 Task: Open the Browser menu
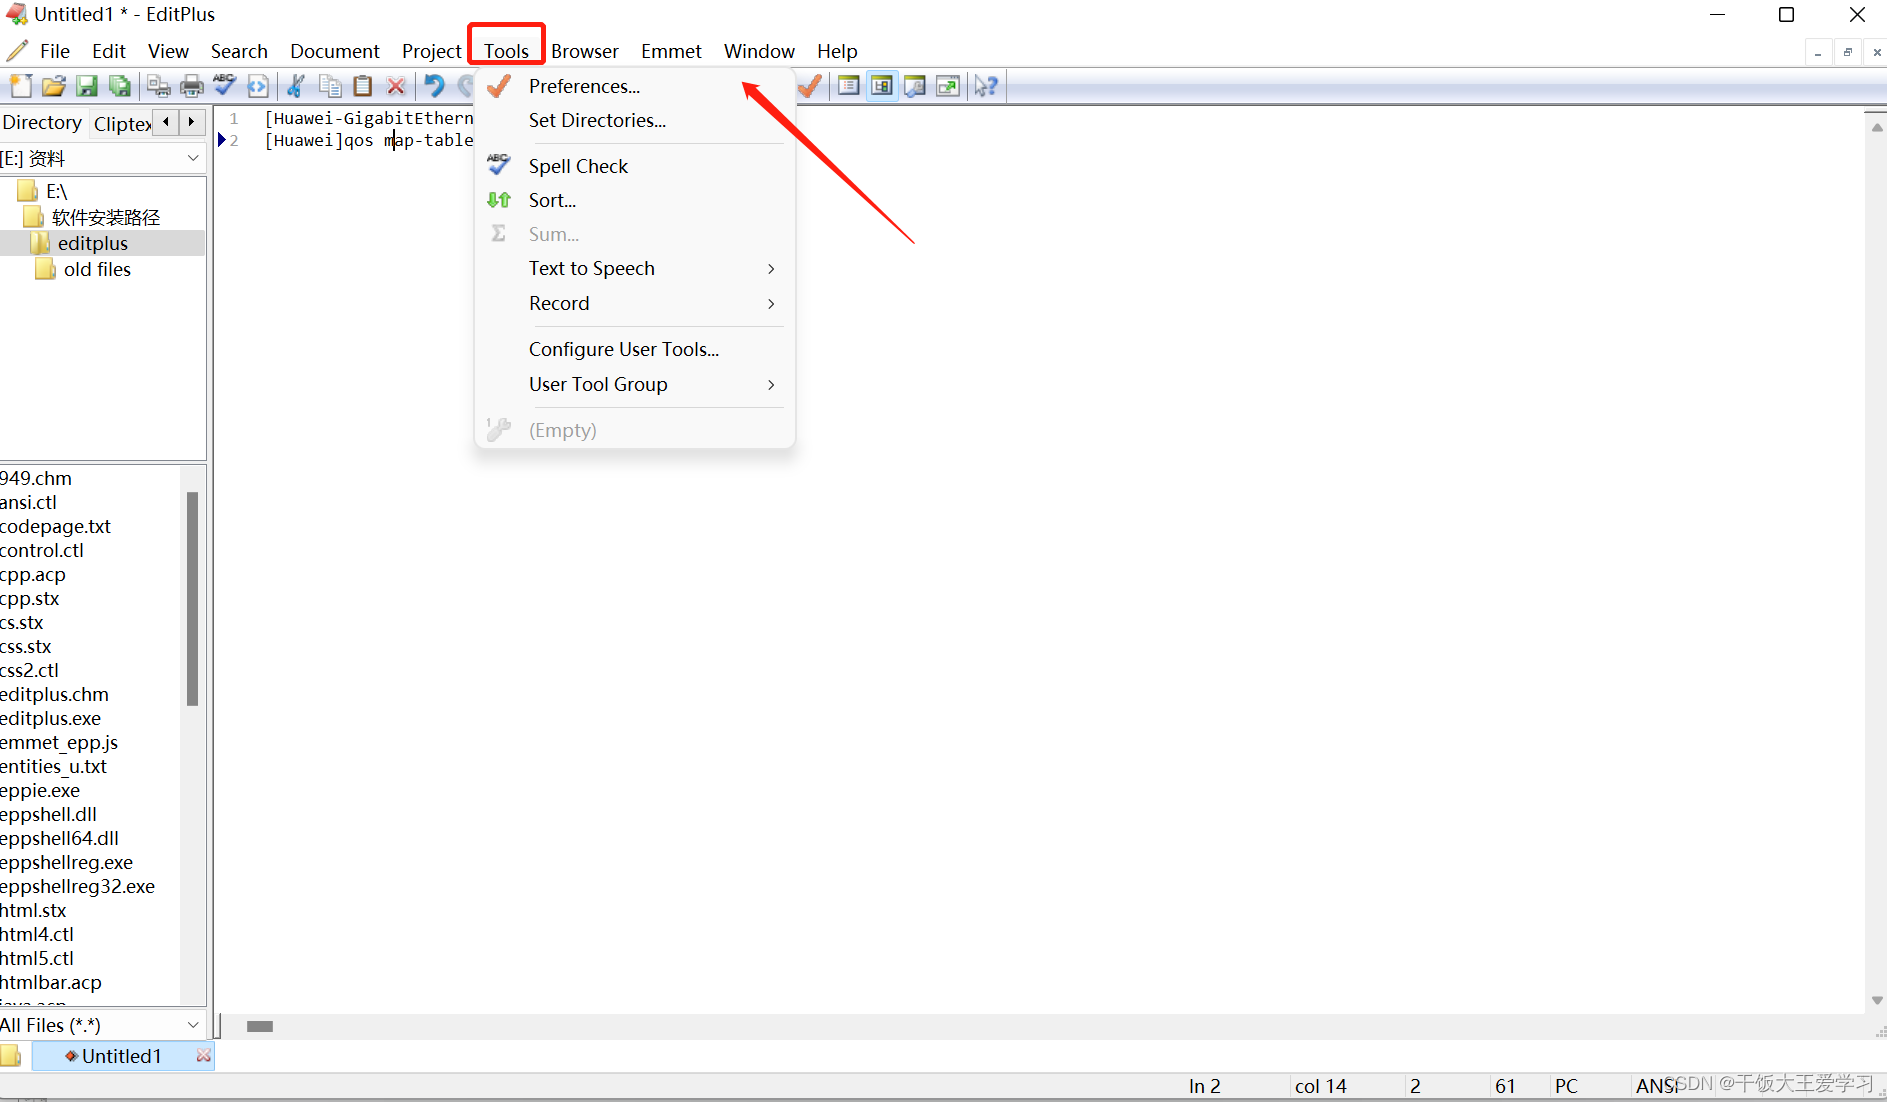(585, 51)
